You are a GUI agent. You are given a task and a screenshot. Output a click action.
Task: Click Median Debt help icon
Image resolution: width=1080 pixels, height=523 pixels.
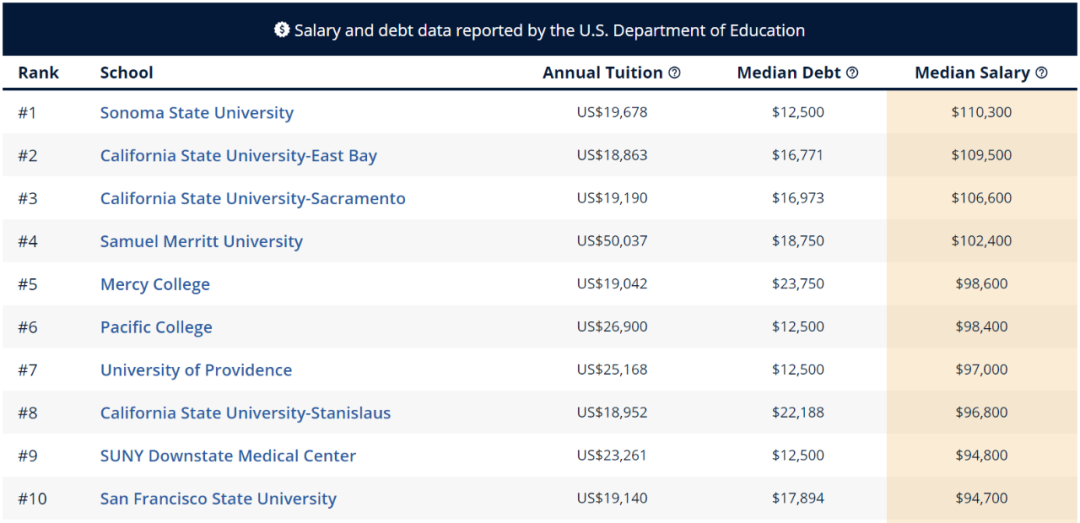coord(852,73)
